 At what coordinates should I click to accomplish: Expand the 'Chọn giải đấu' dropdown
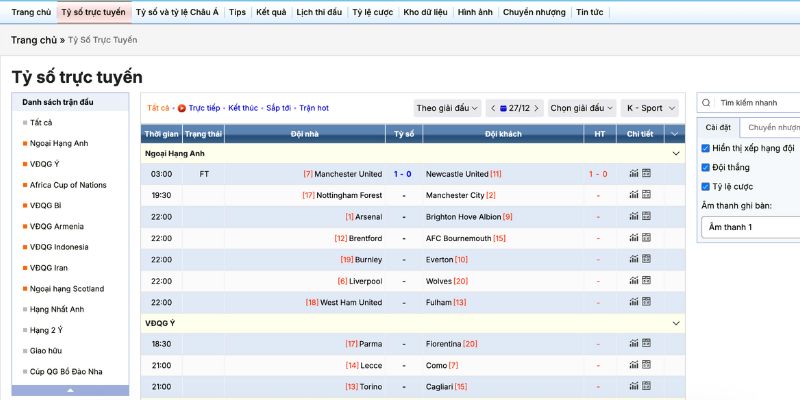point(582,108)
